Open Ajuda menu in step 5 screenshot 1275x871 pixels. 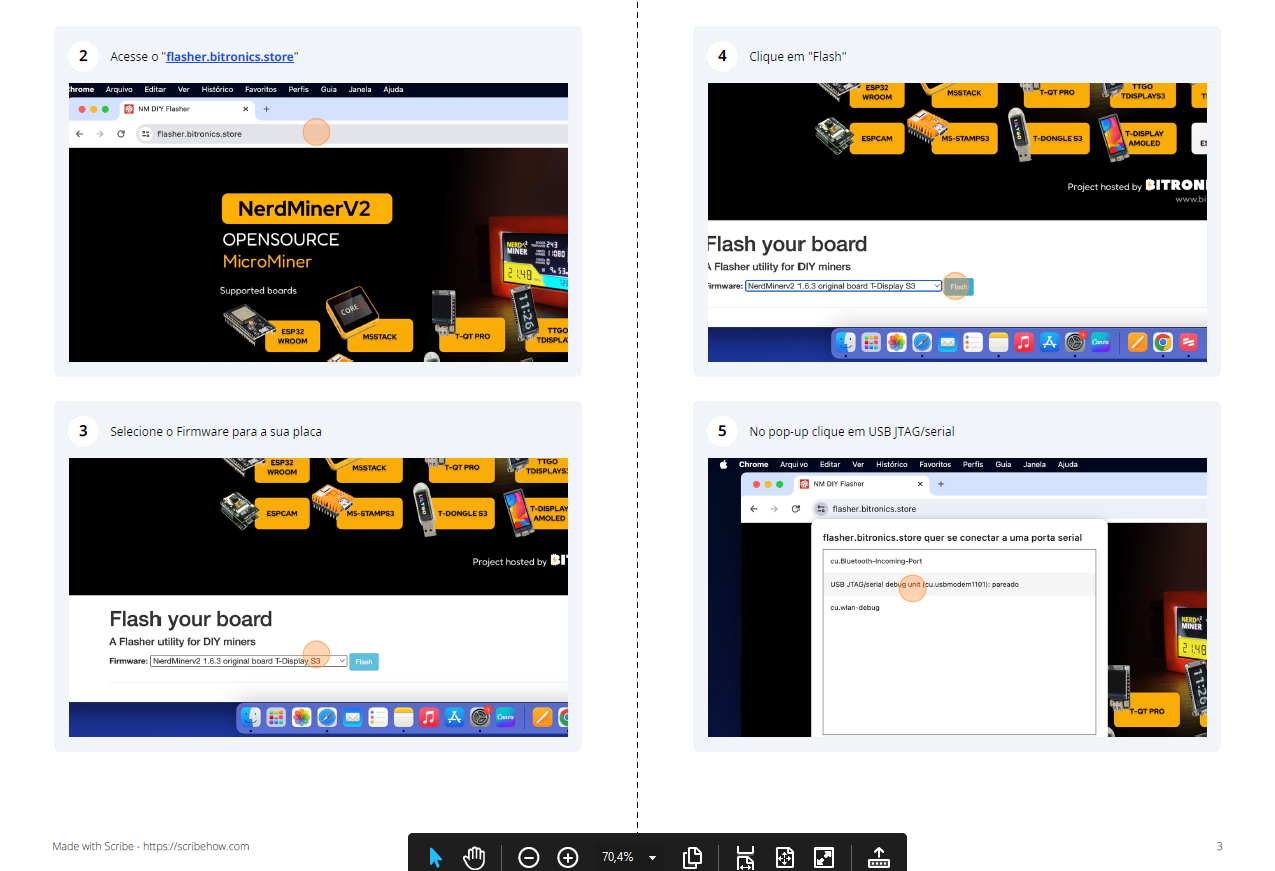(1067, 464)
